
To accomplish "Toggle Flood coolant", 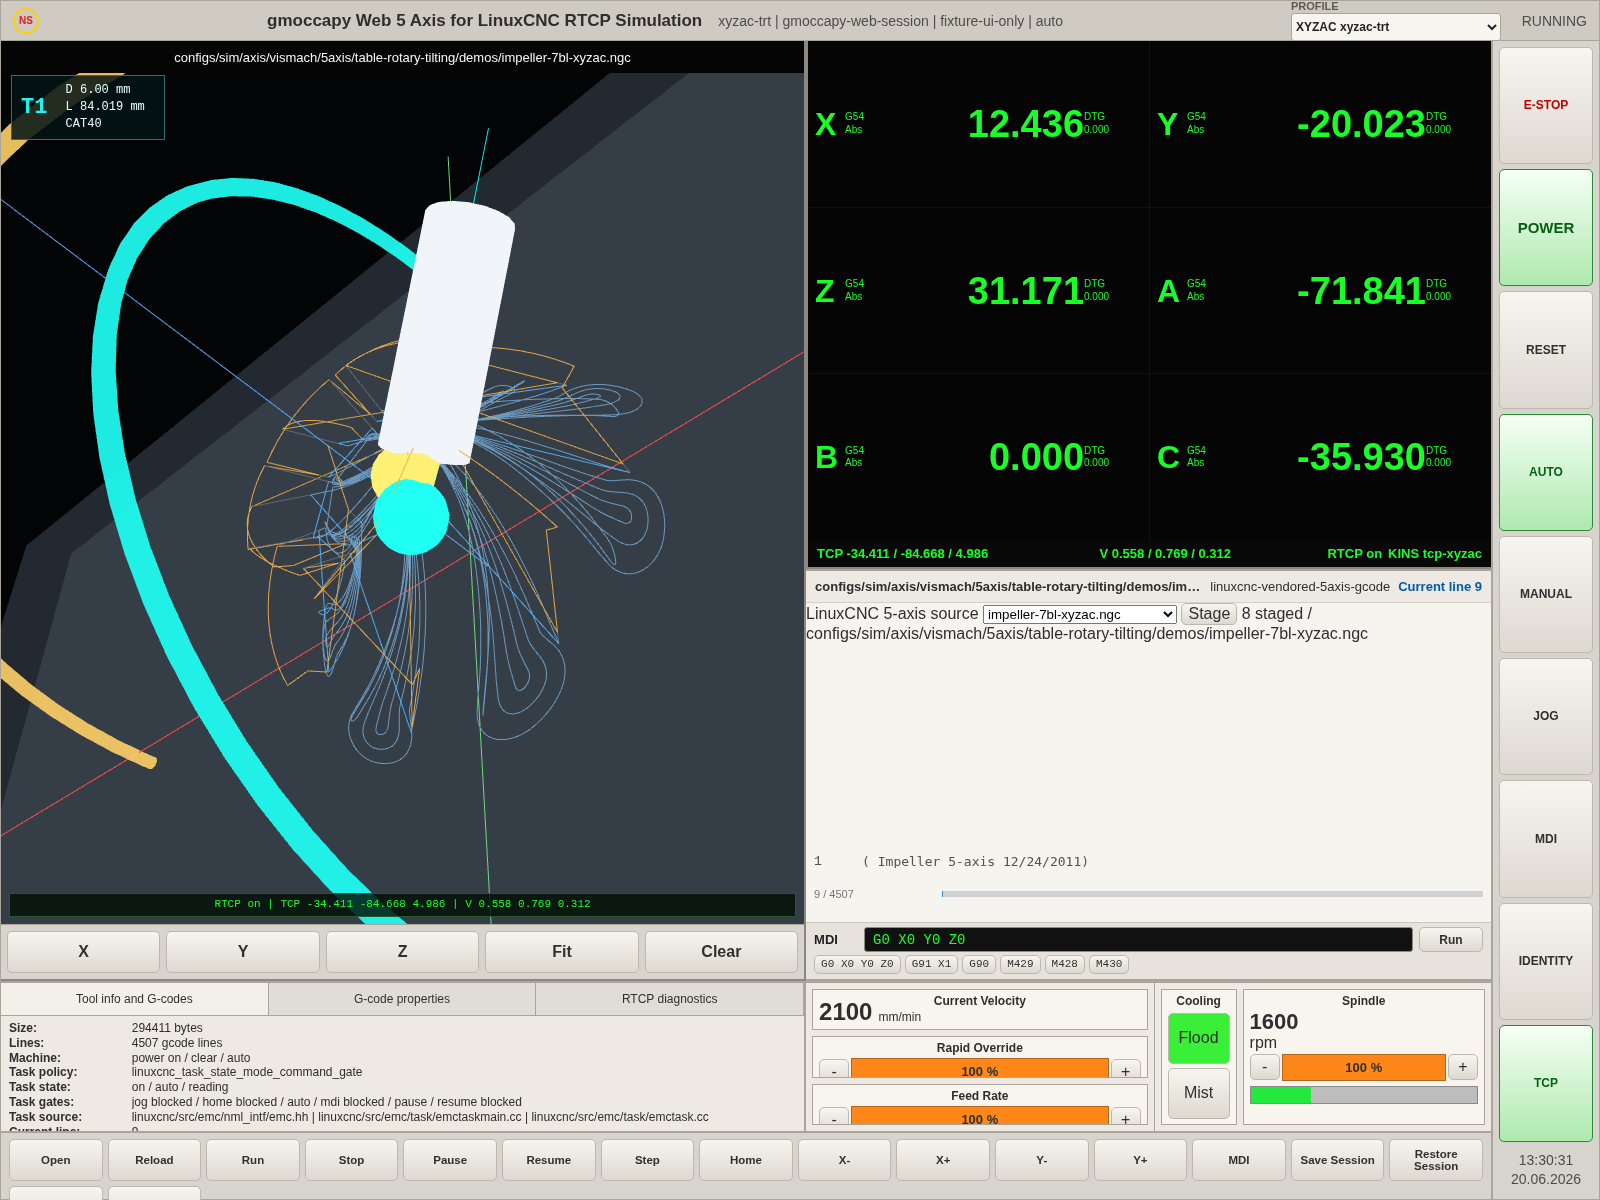I will 1198,1038.
